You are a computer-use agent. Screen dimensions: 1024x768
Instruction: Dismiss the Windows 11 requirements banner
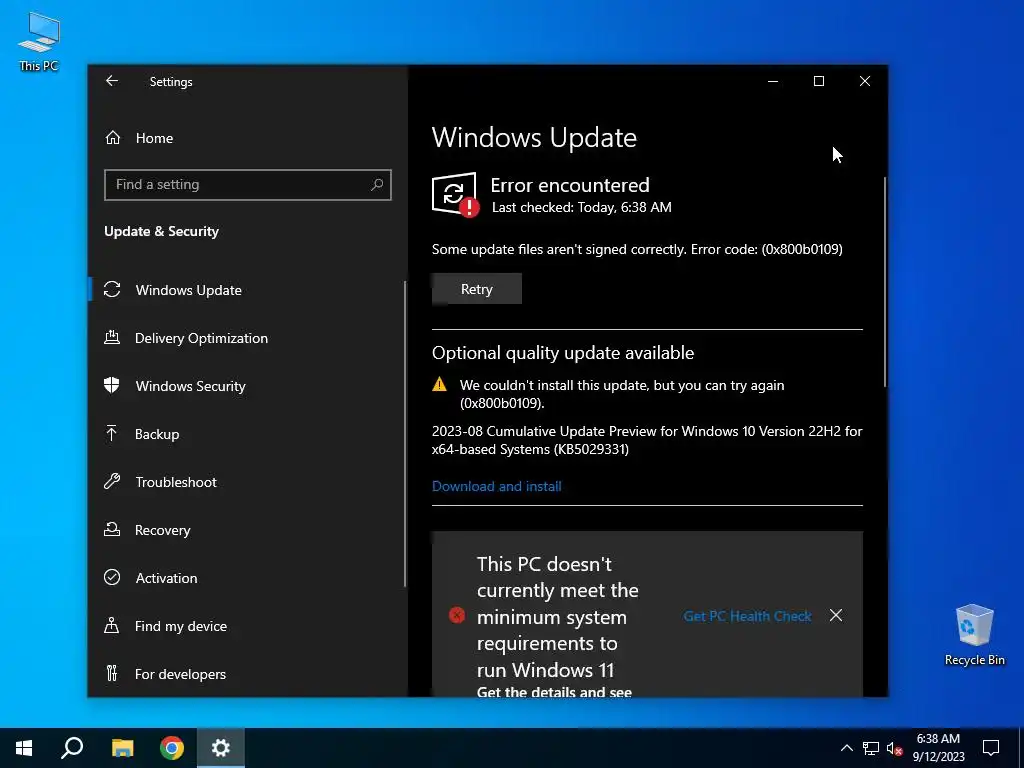point(836,615)
